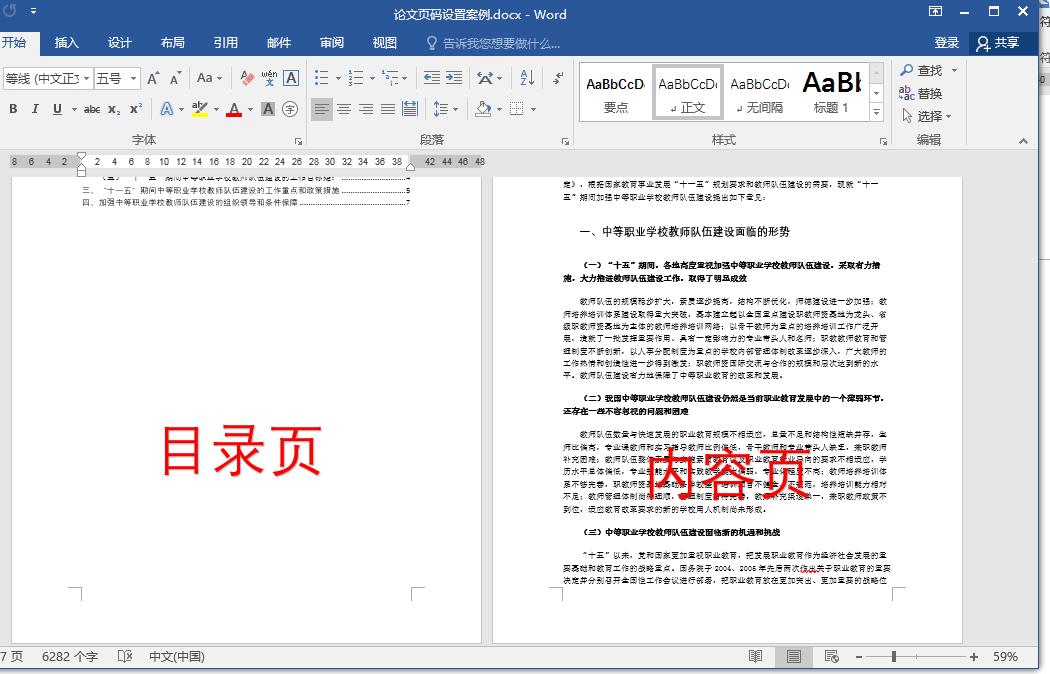Screen dimensions: 1050x674
Task: Switch to the 插入 ribbon tab
Action: (x=66, y=42)
